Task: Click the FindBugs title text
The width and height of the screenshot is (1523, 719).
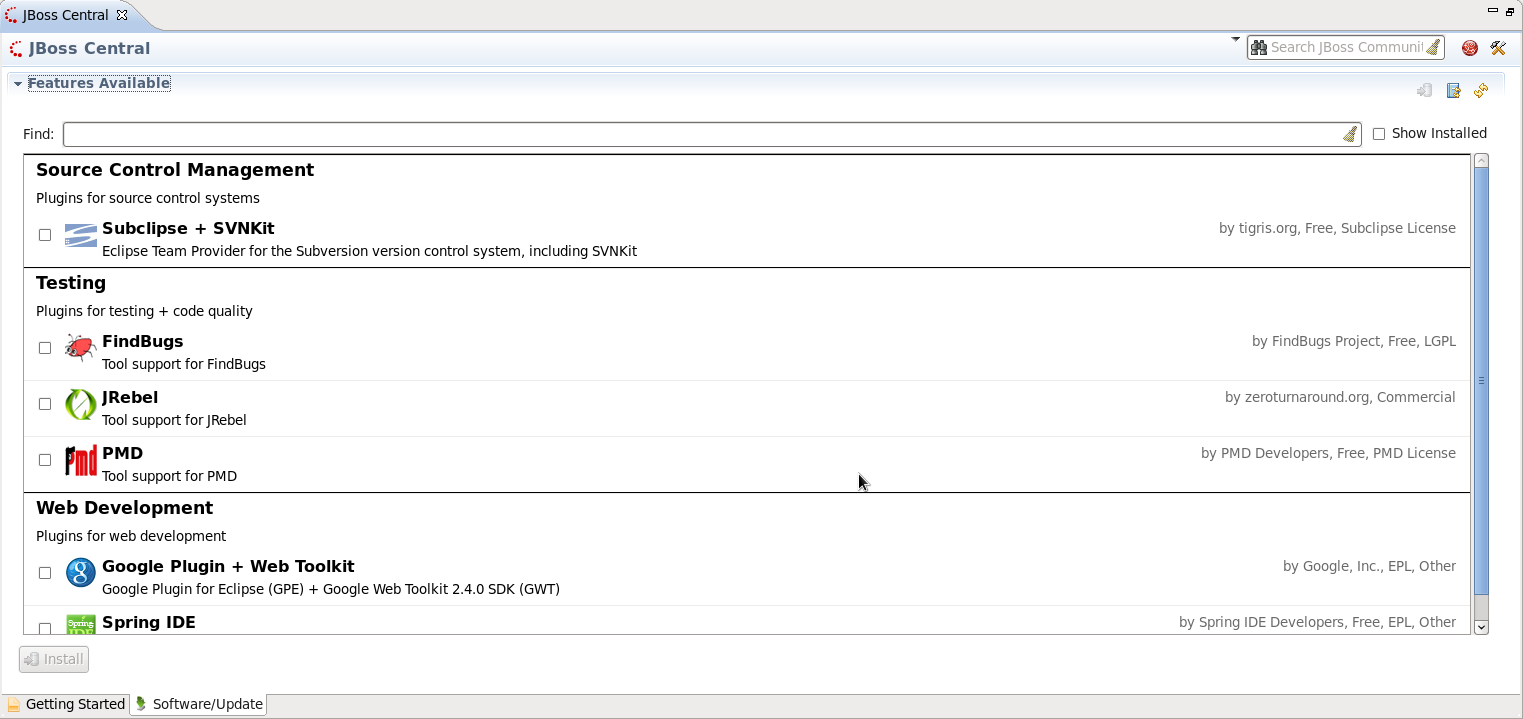Action: click(143, 341)
